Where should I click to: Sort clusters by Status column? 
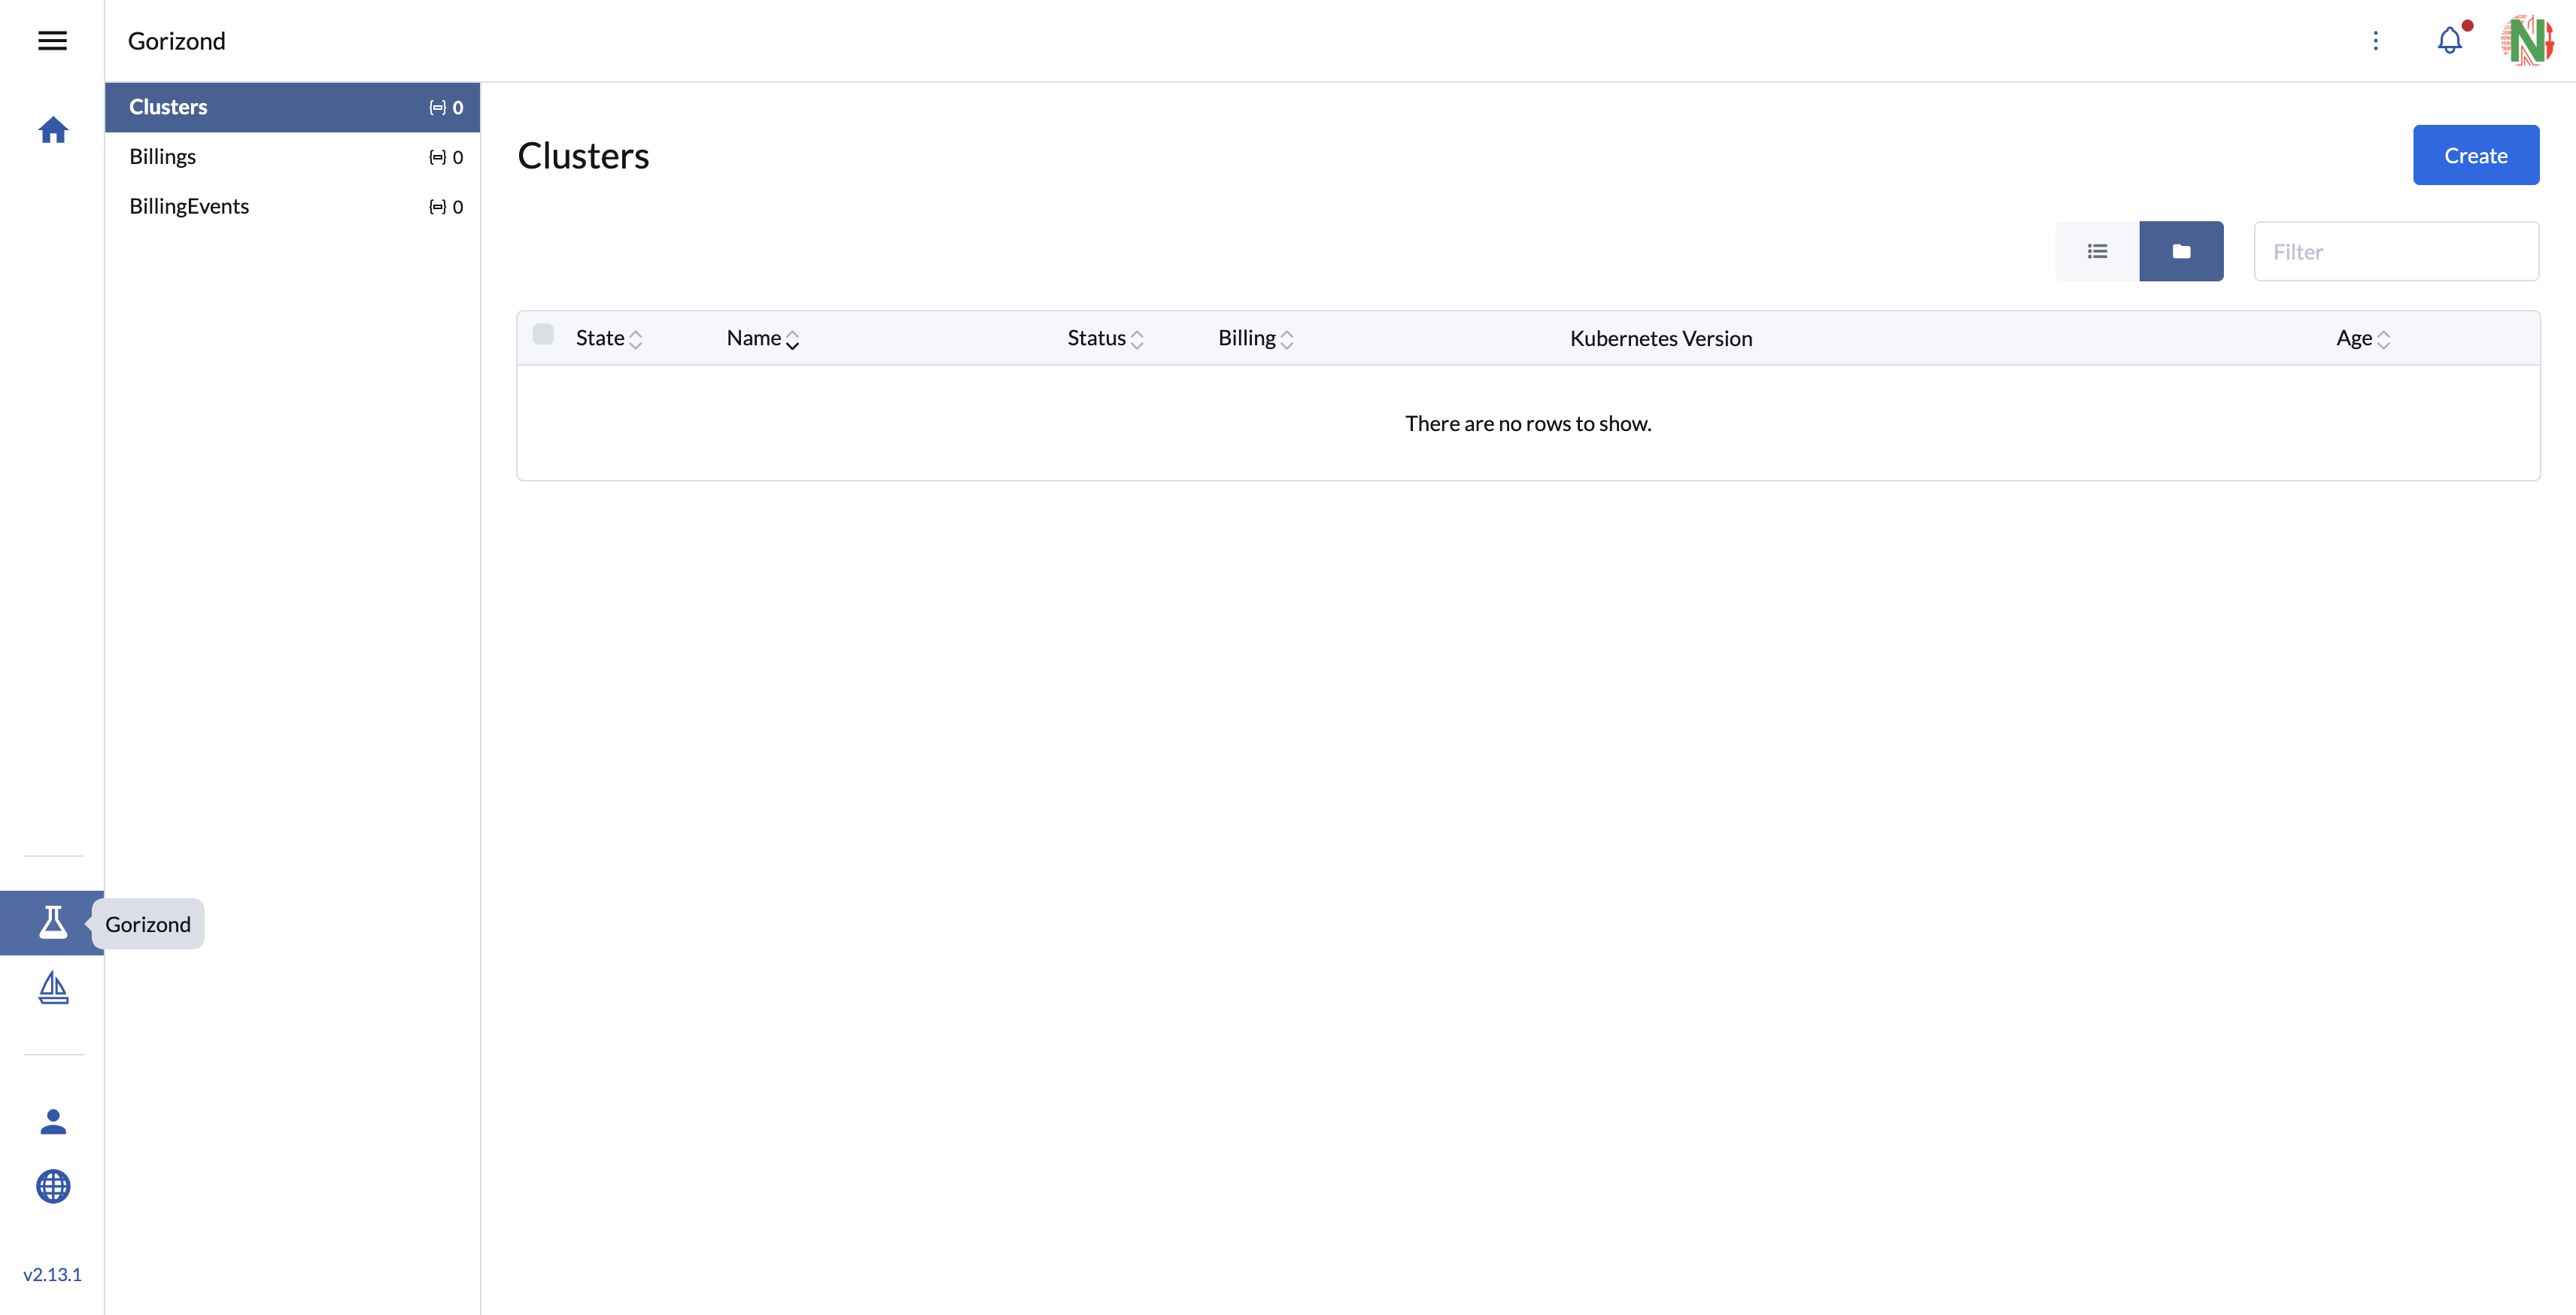(x=1103, y=338)
